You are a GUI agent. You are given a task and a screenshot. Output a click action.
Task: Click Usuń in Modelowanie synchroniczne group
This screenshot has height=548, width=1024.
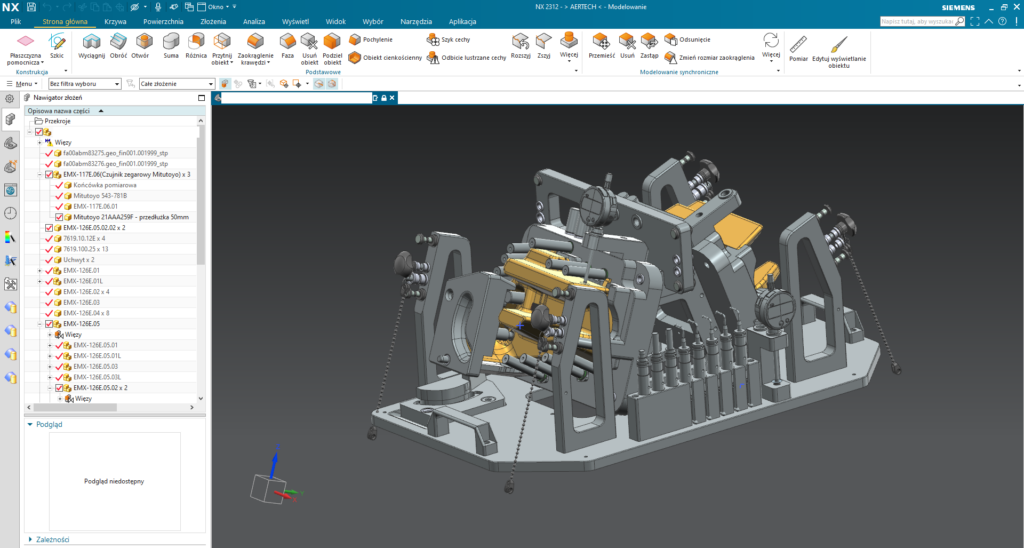pos(627,46)
